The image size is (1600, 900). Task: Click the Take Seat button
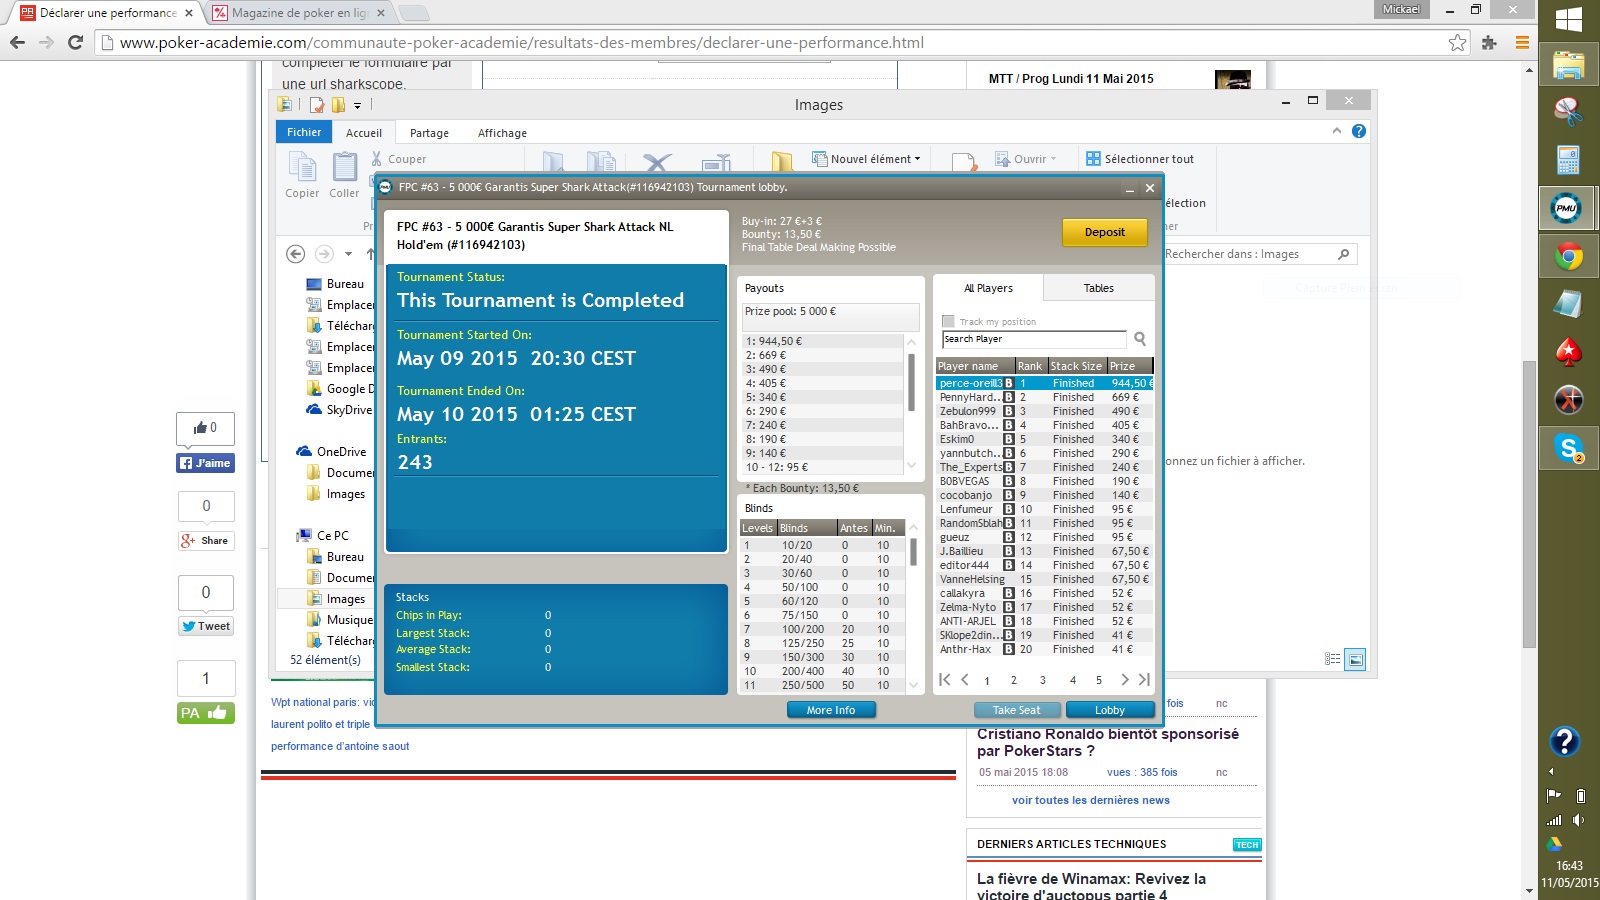[x=1016, y=710]
